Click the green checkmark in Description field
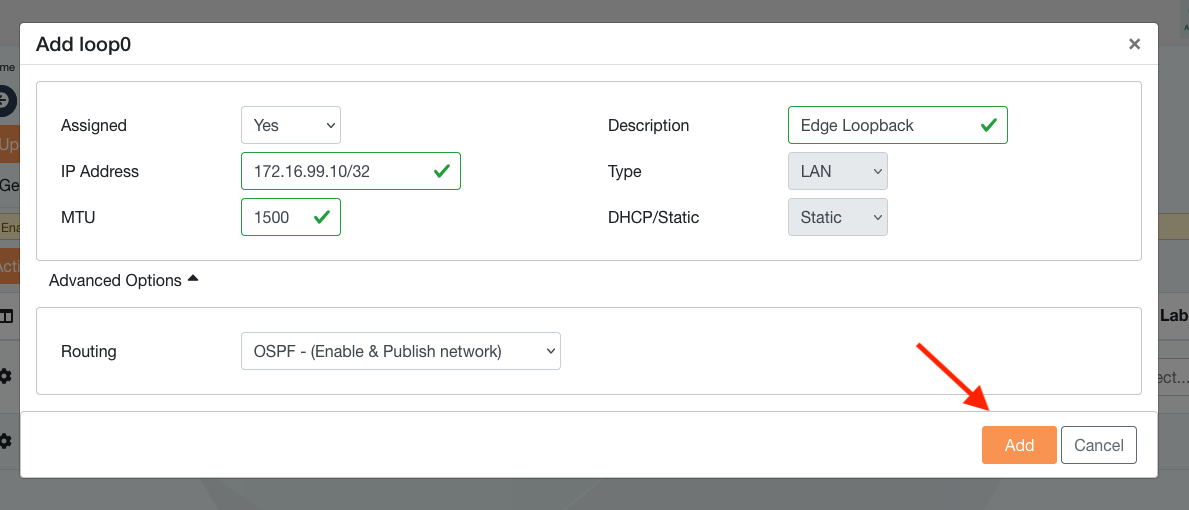Viewport: 1189px width, 510px height. click(x=988, y=125)
